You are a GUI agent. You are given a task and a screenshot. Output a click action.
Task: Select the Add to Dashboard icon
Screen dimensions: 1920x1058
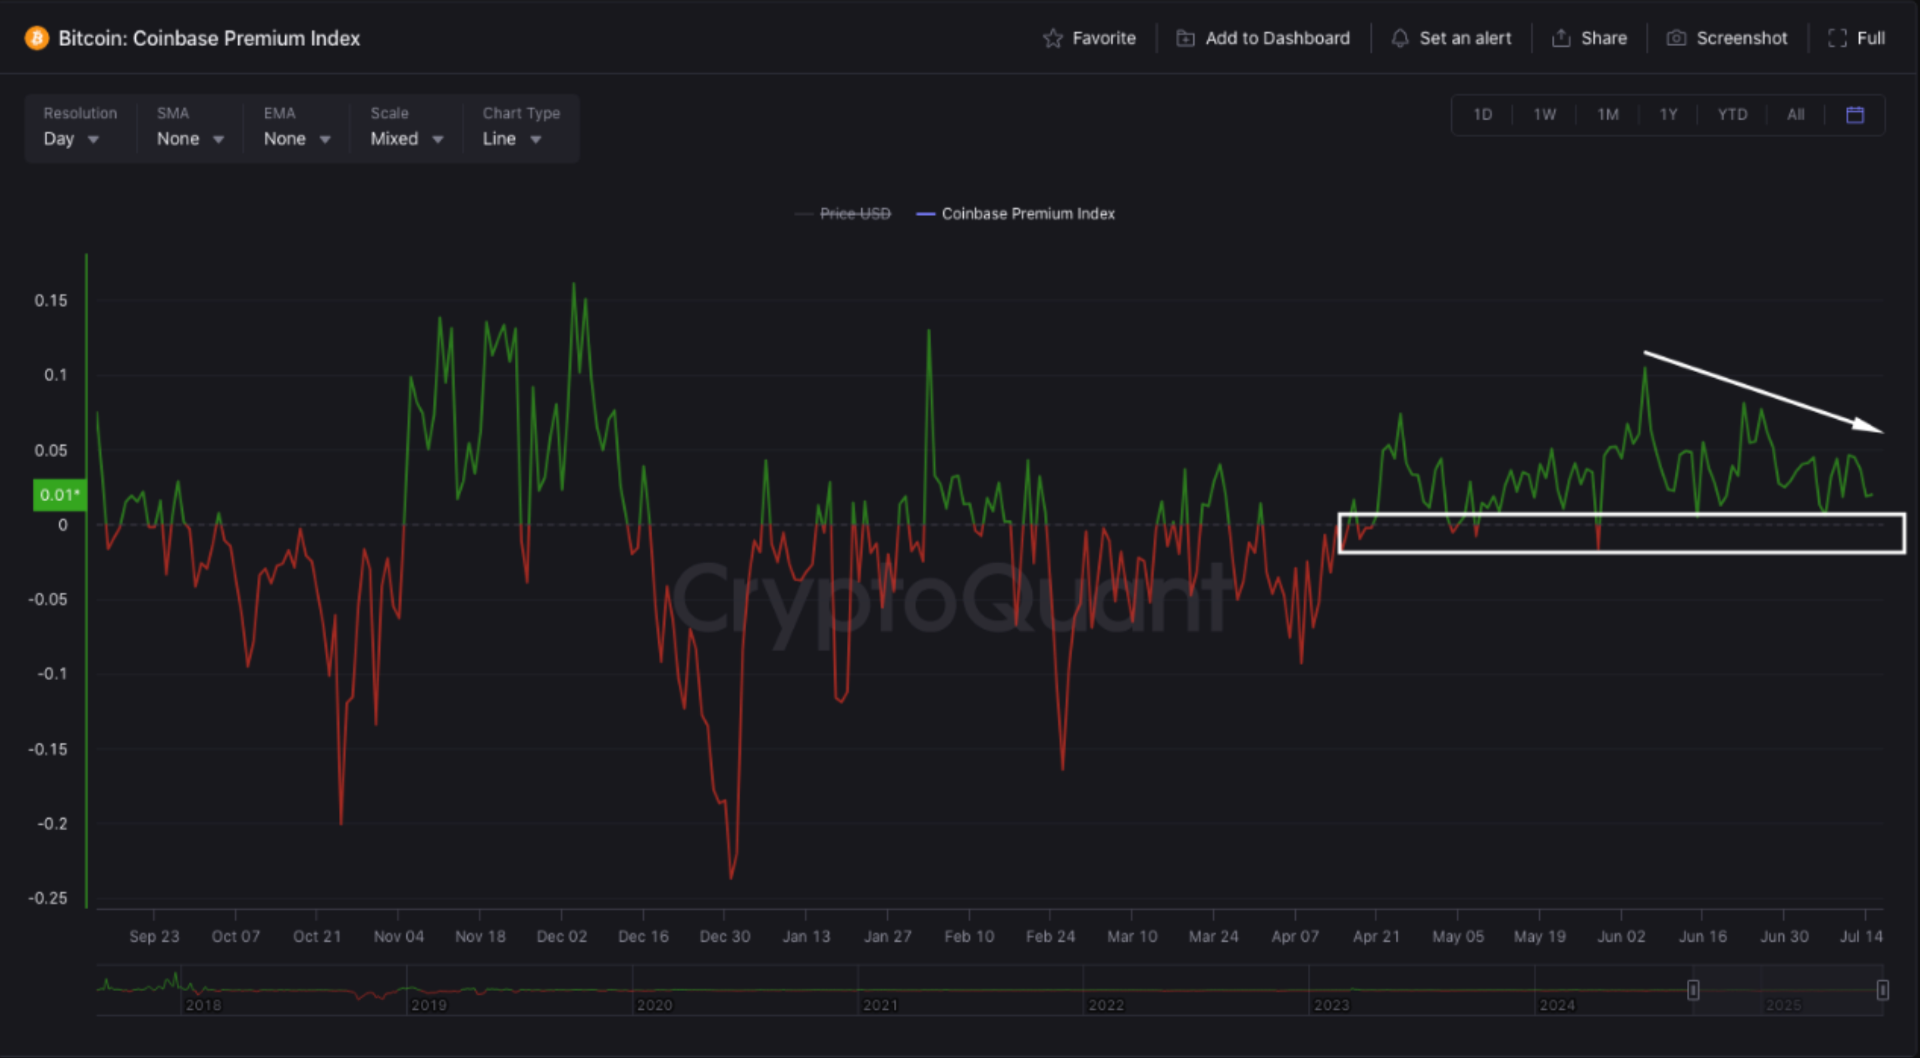(1185, 37)
